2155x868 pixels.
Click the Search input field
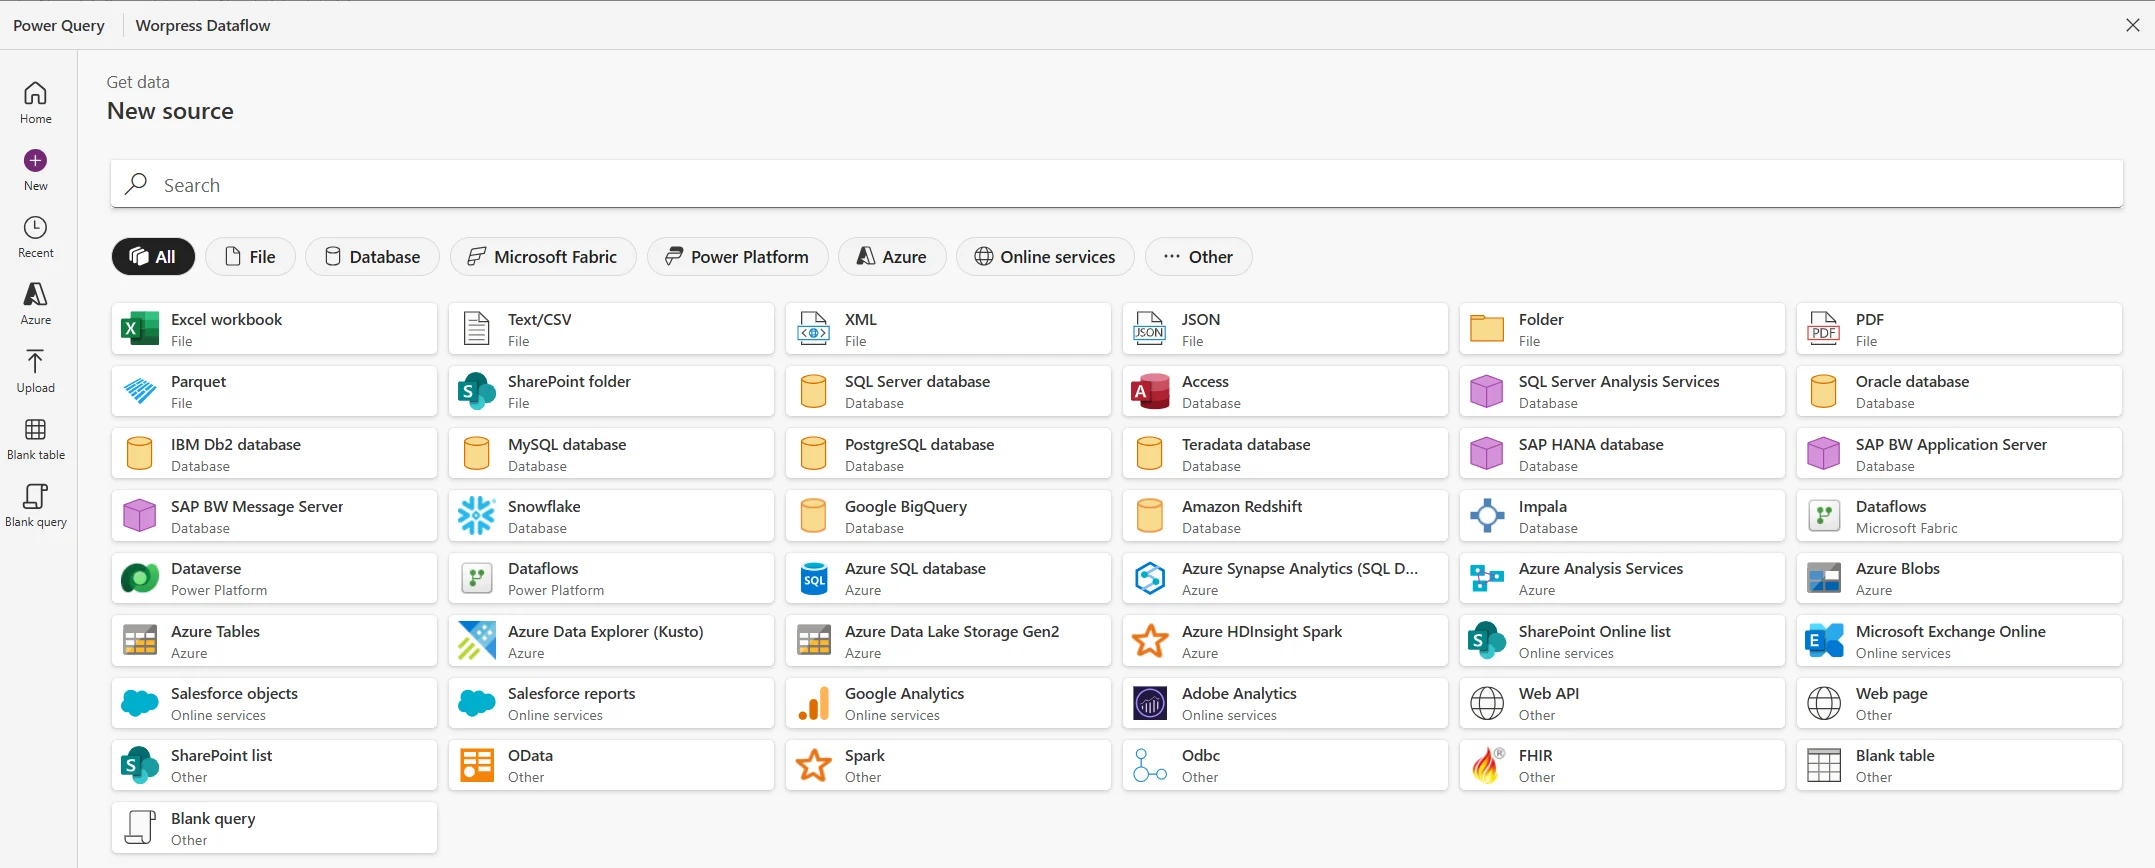(1116, 185)
